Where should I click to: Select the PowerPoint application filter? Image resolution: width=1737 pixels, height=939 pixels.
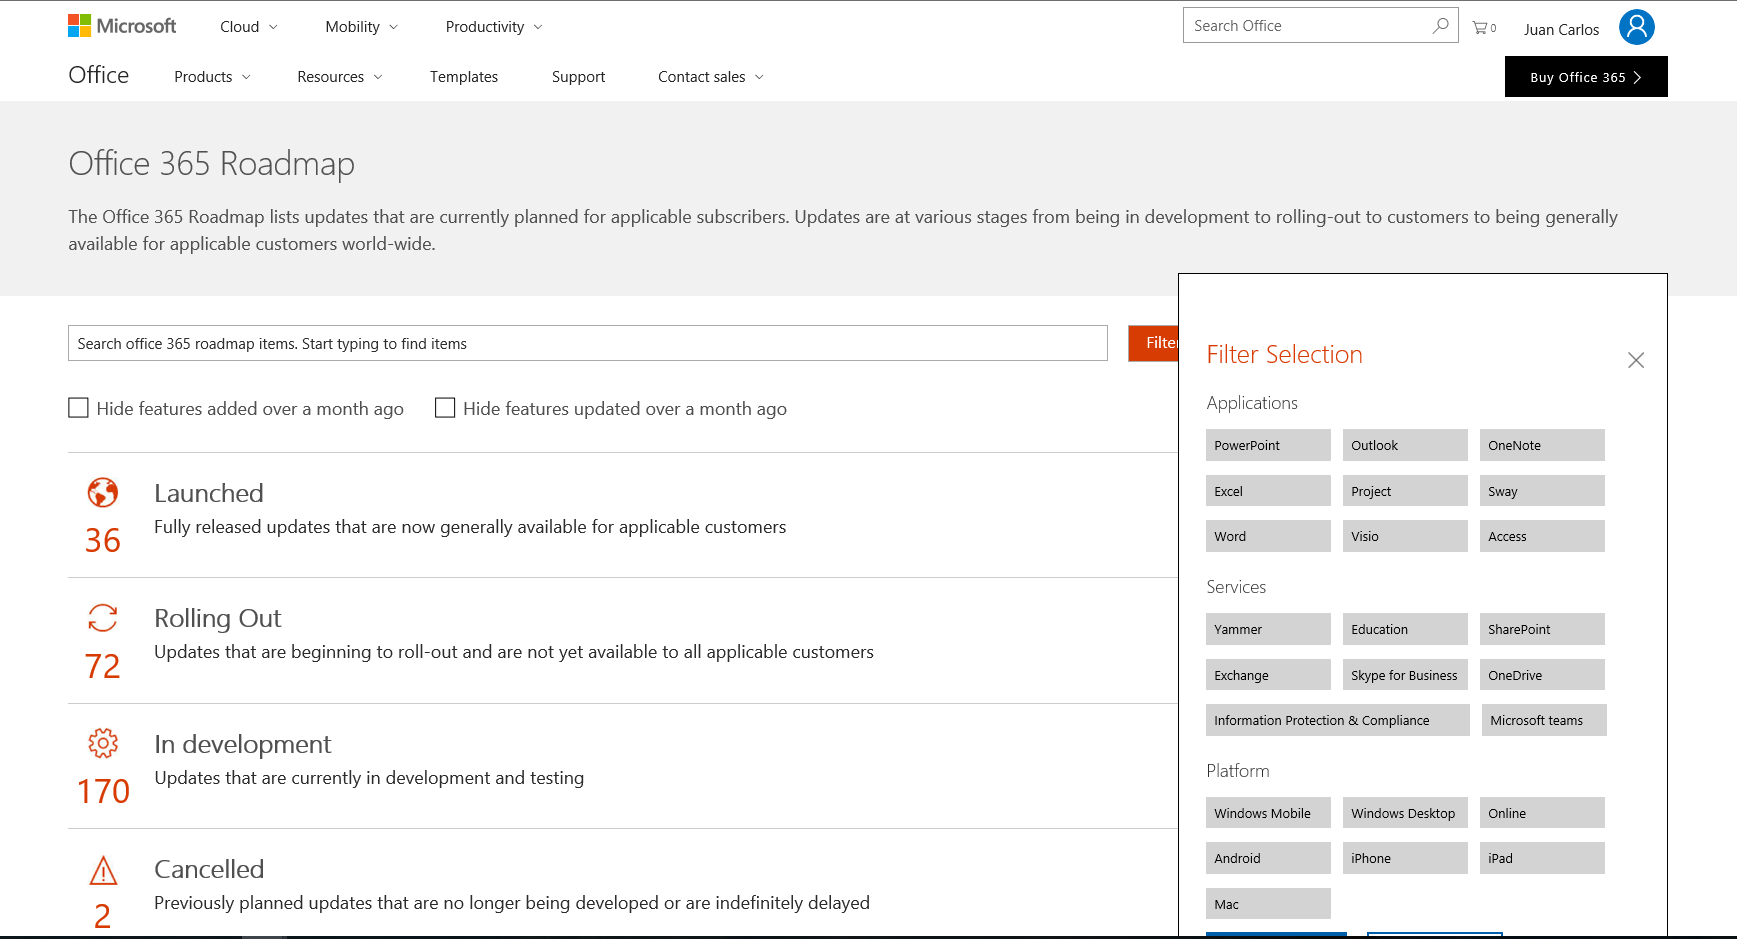click(1267, 445)
